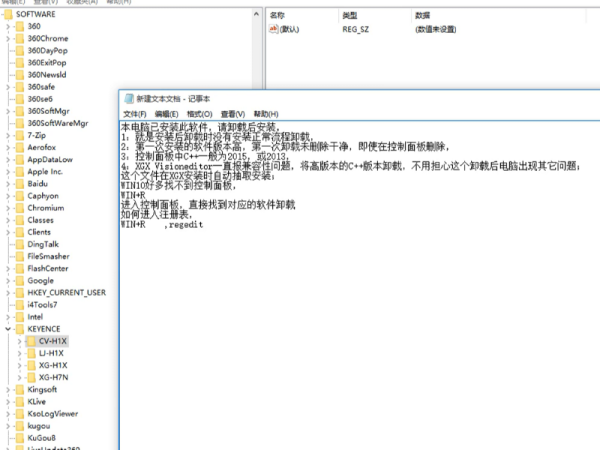Screen dimensions: 600x450
Task: Open Notepad 帮助(H) menu
Action: pos(265,114)
